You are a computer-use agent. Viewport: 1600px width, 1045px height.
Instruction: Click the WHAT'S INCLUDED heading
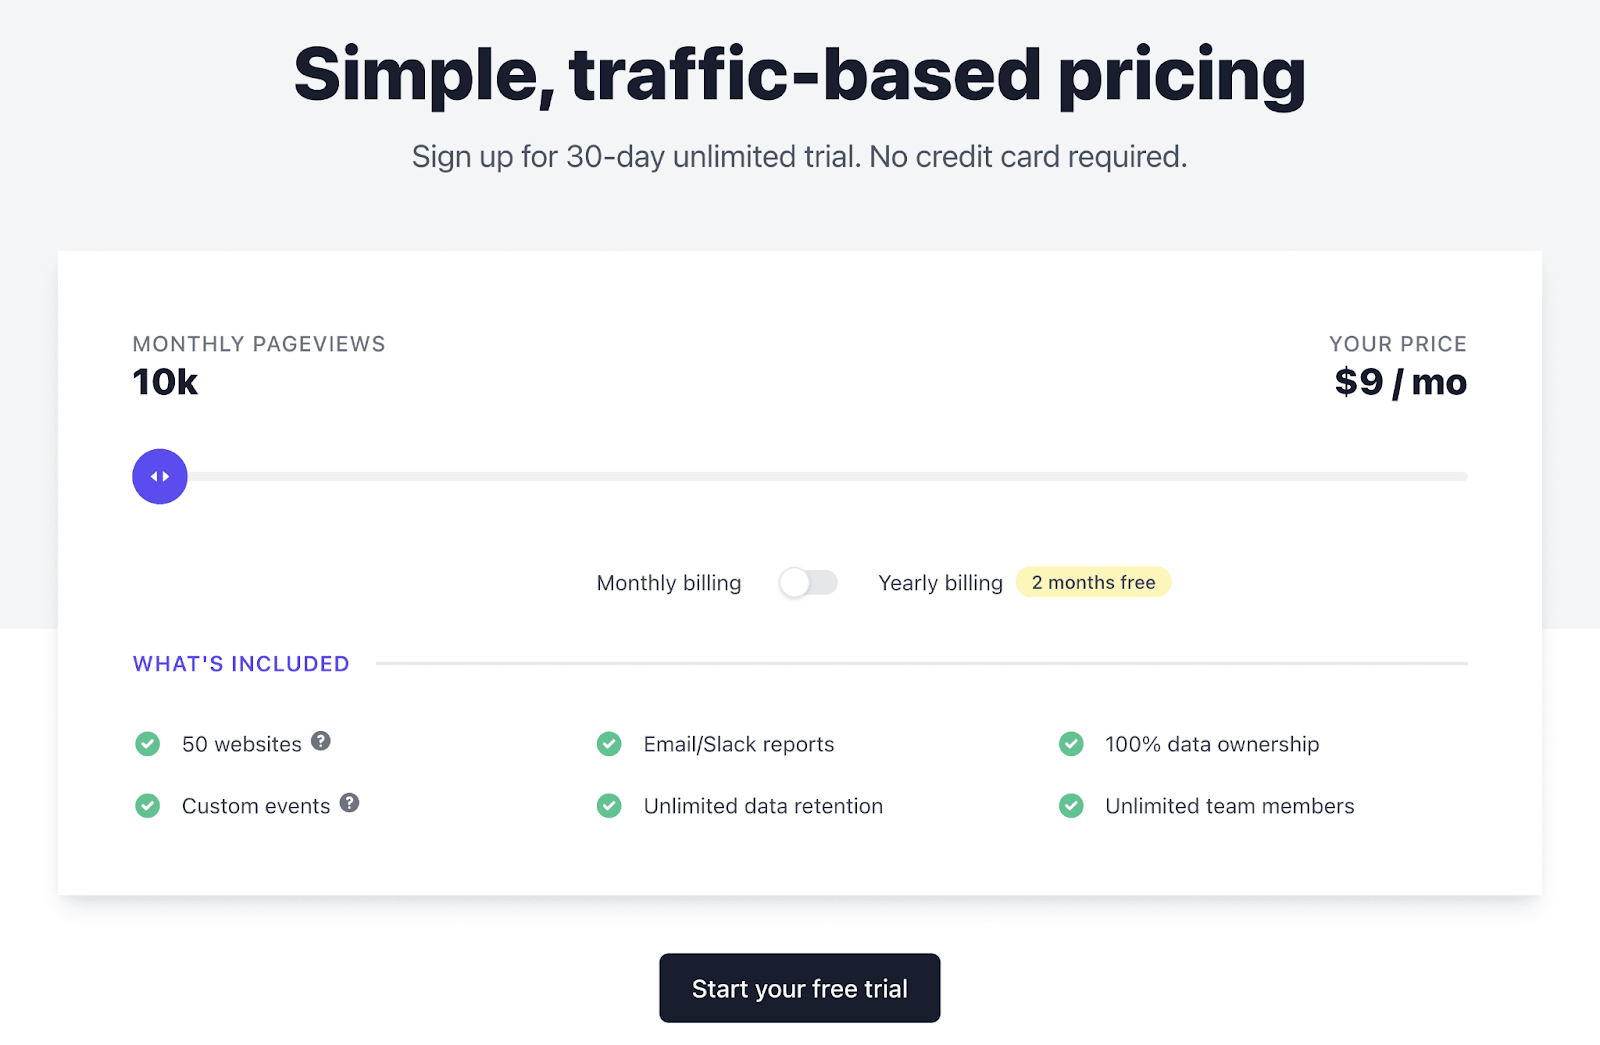tap(240, 663)
